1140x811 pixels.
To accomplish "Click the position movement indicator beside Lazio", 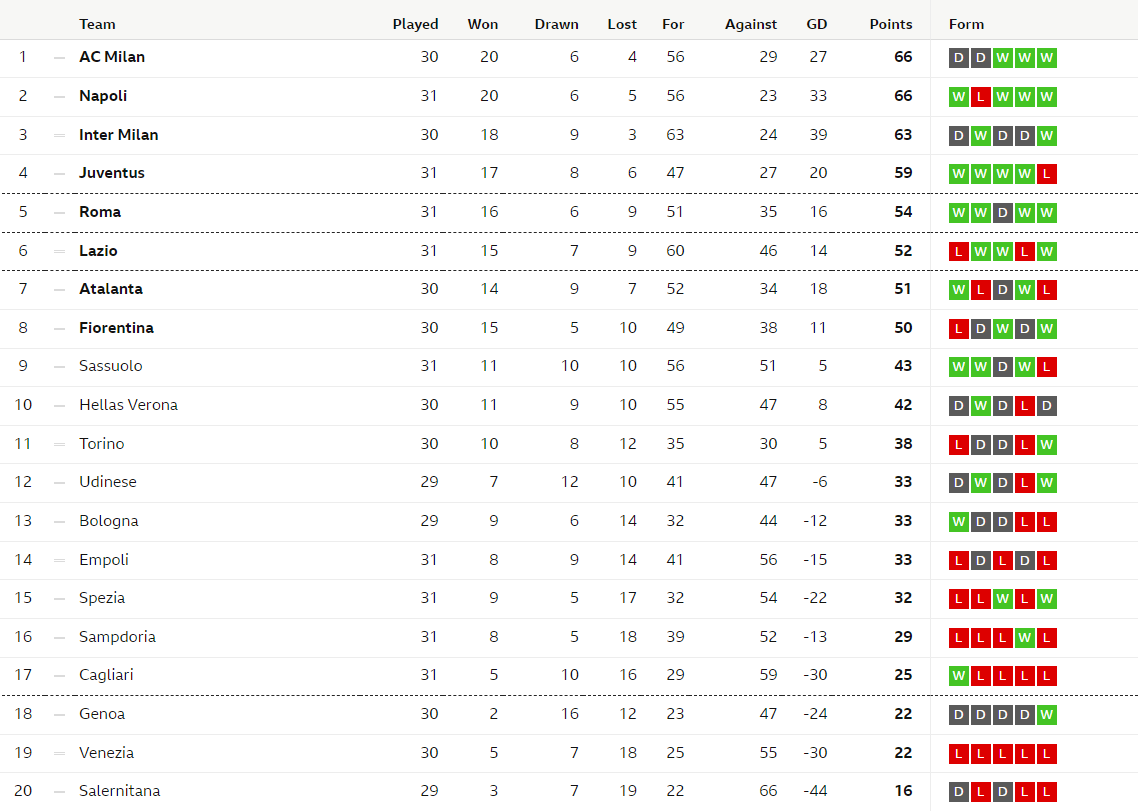I will pyautogui.click(x=59, y=251).
